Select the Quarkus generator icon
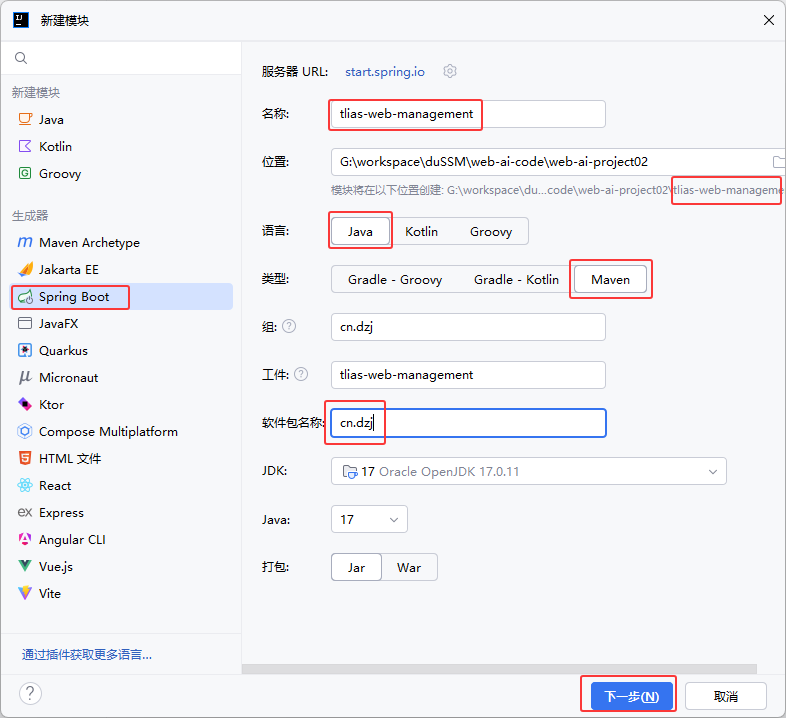Screen dimensions: 786x718 [x=25, y=351]
